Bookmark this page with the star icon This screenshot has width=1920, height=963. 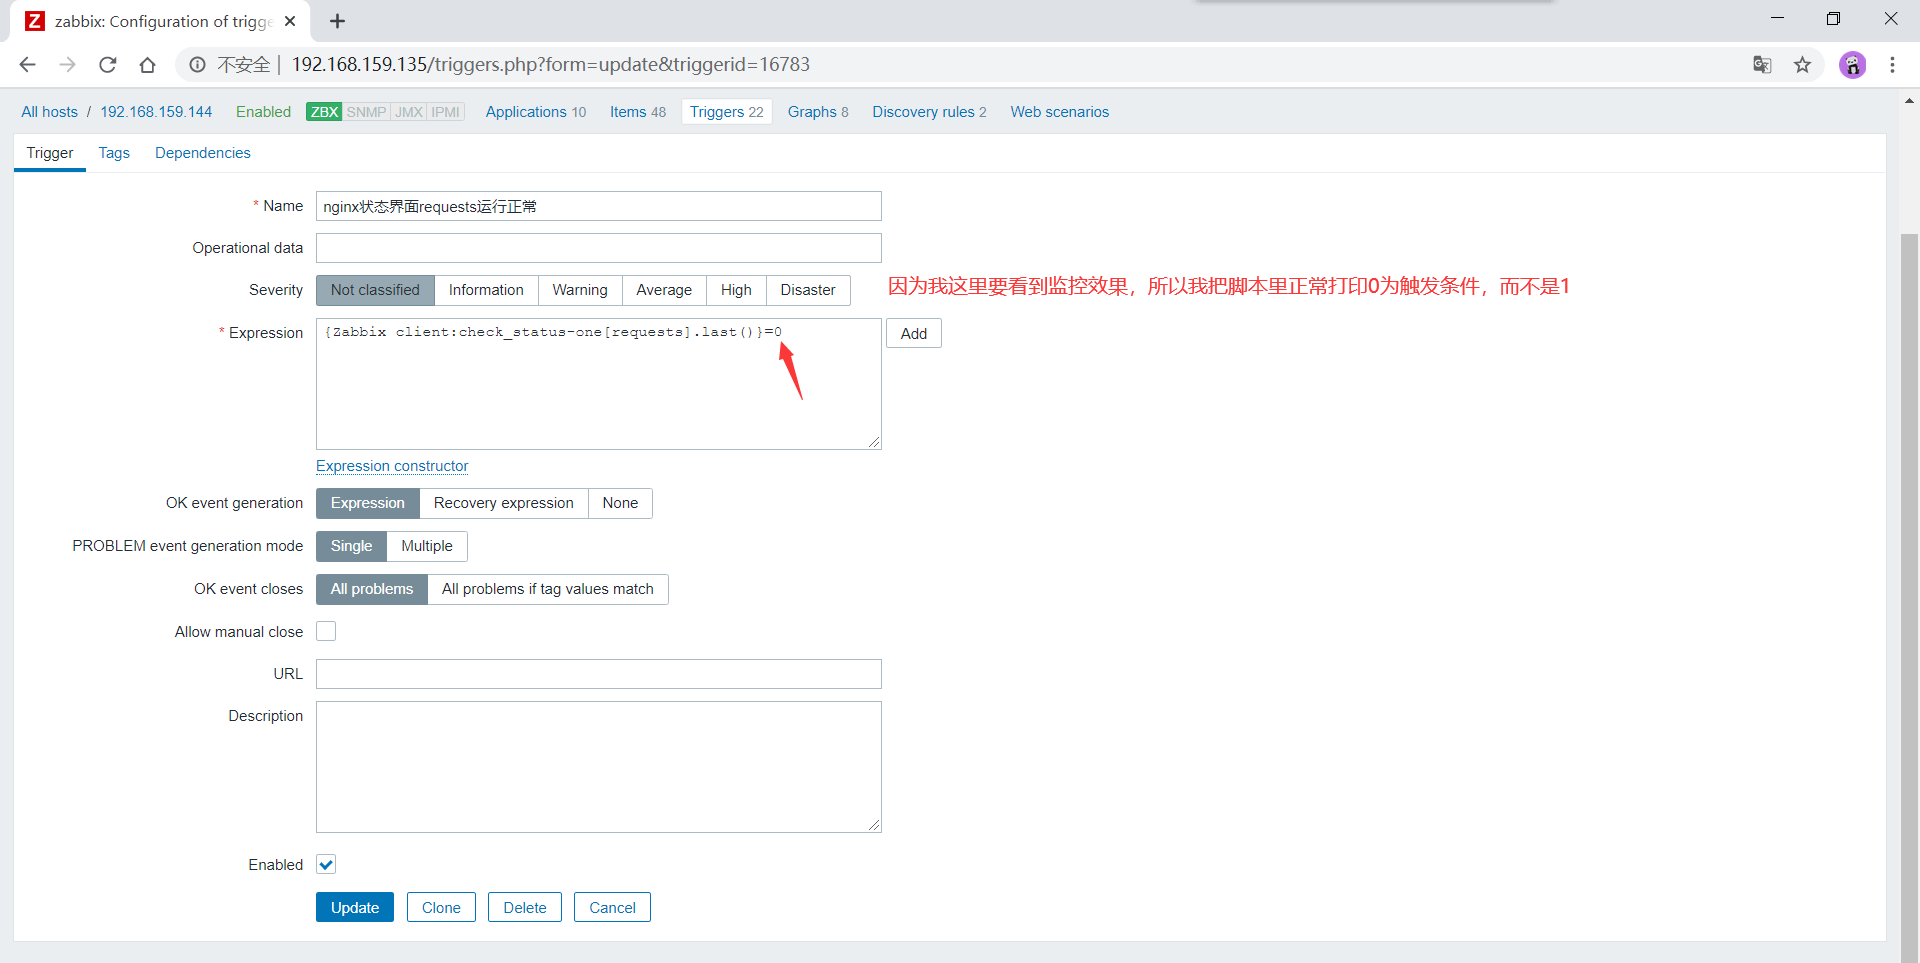click(1802, 65)
